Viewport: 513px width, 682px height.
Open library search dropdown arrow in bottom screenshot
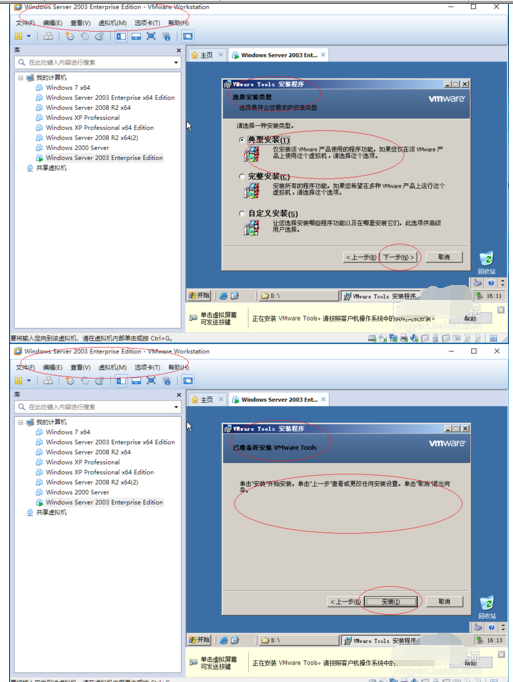[x=176, y=407]
